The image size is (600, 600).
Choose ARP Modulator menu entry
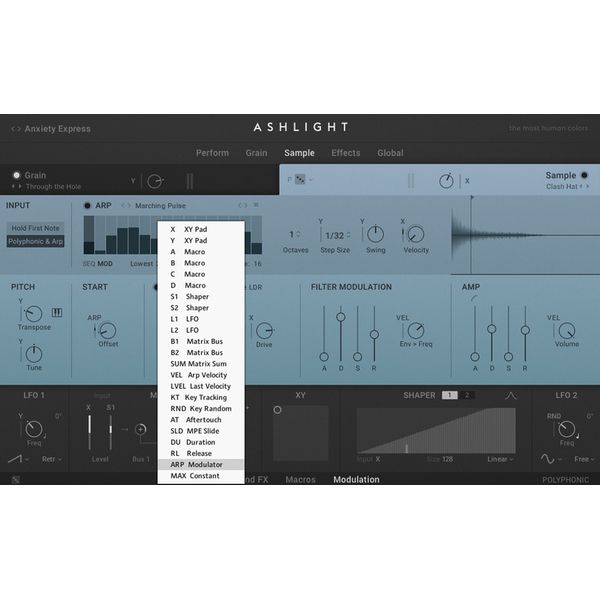pyautogui.click(x=201, y=465)
